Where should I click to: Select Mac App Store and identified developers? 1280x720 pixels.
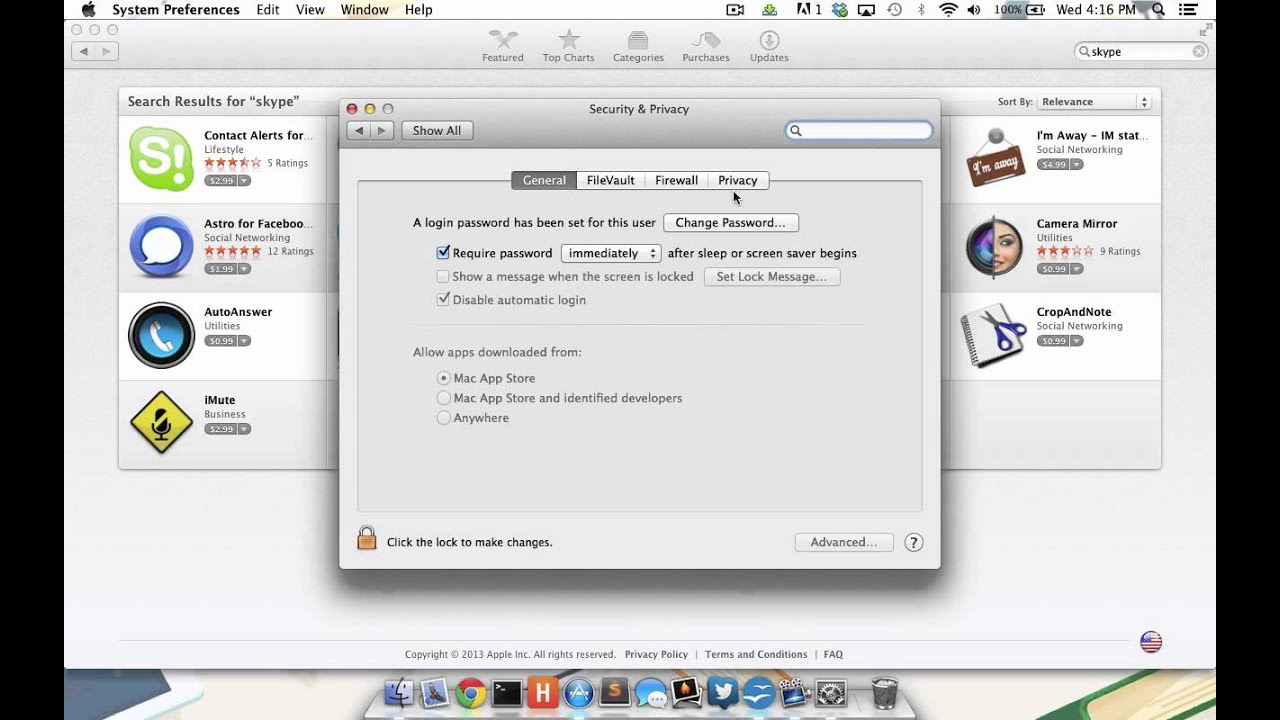pos(444,398)
